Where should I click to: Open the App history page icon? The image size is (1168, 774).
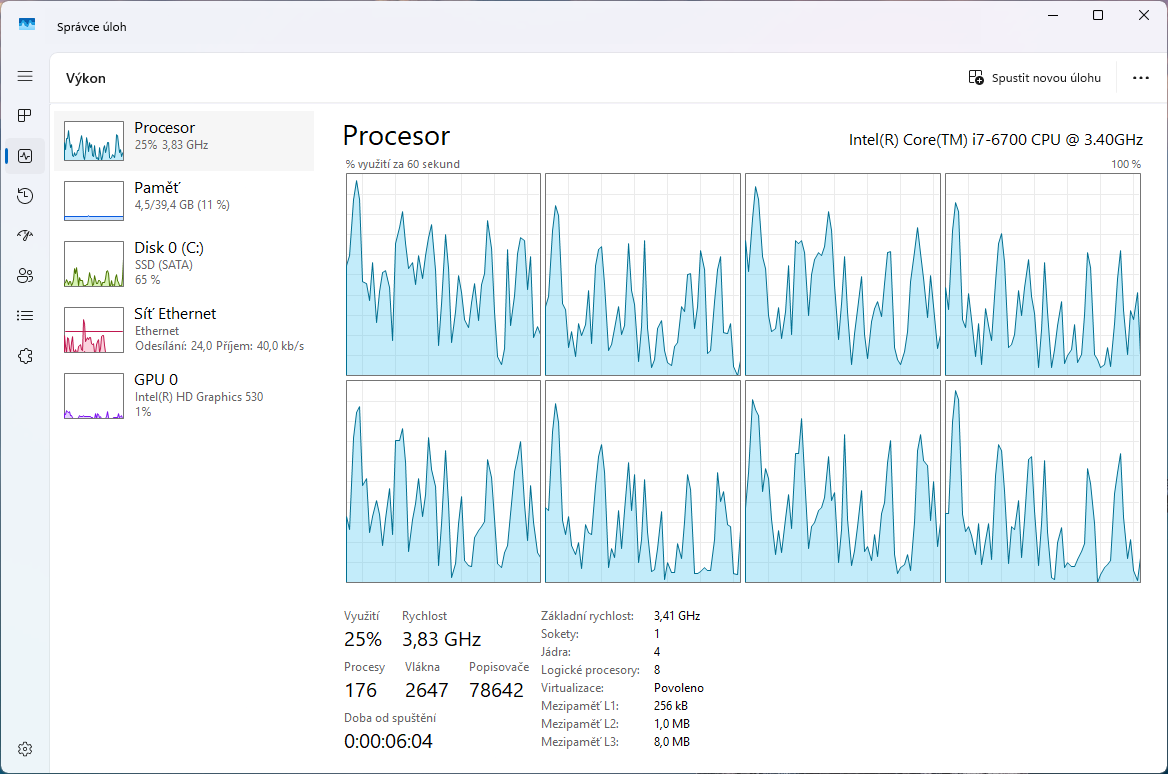point(25,196)
